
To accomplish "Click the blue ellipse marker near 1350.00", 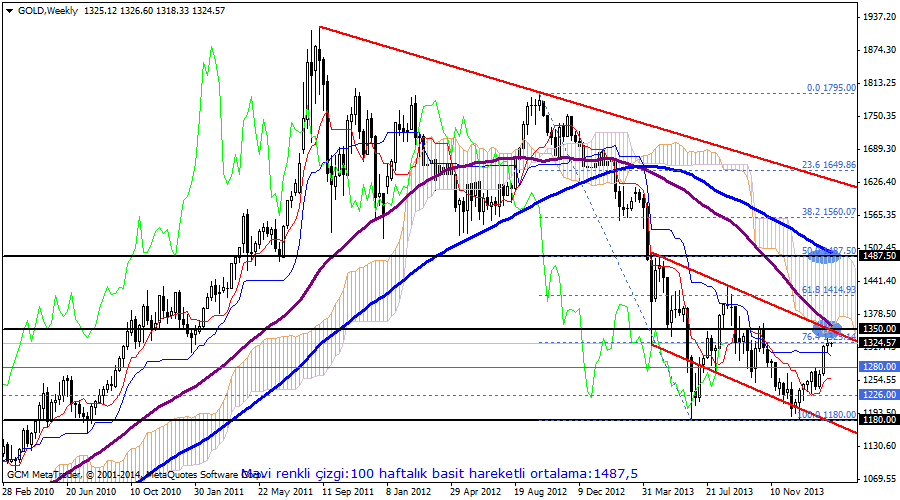I will click(828, 329).
